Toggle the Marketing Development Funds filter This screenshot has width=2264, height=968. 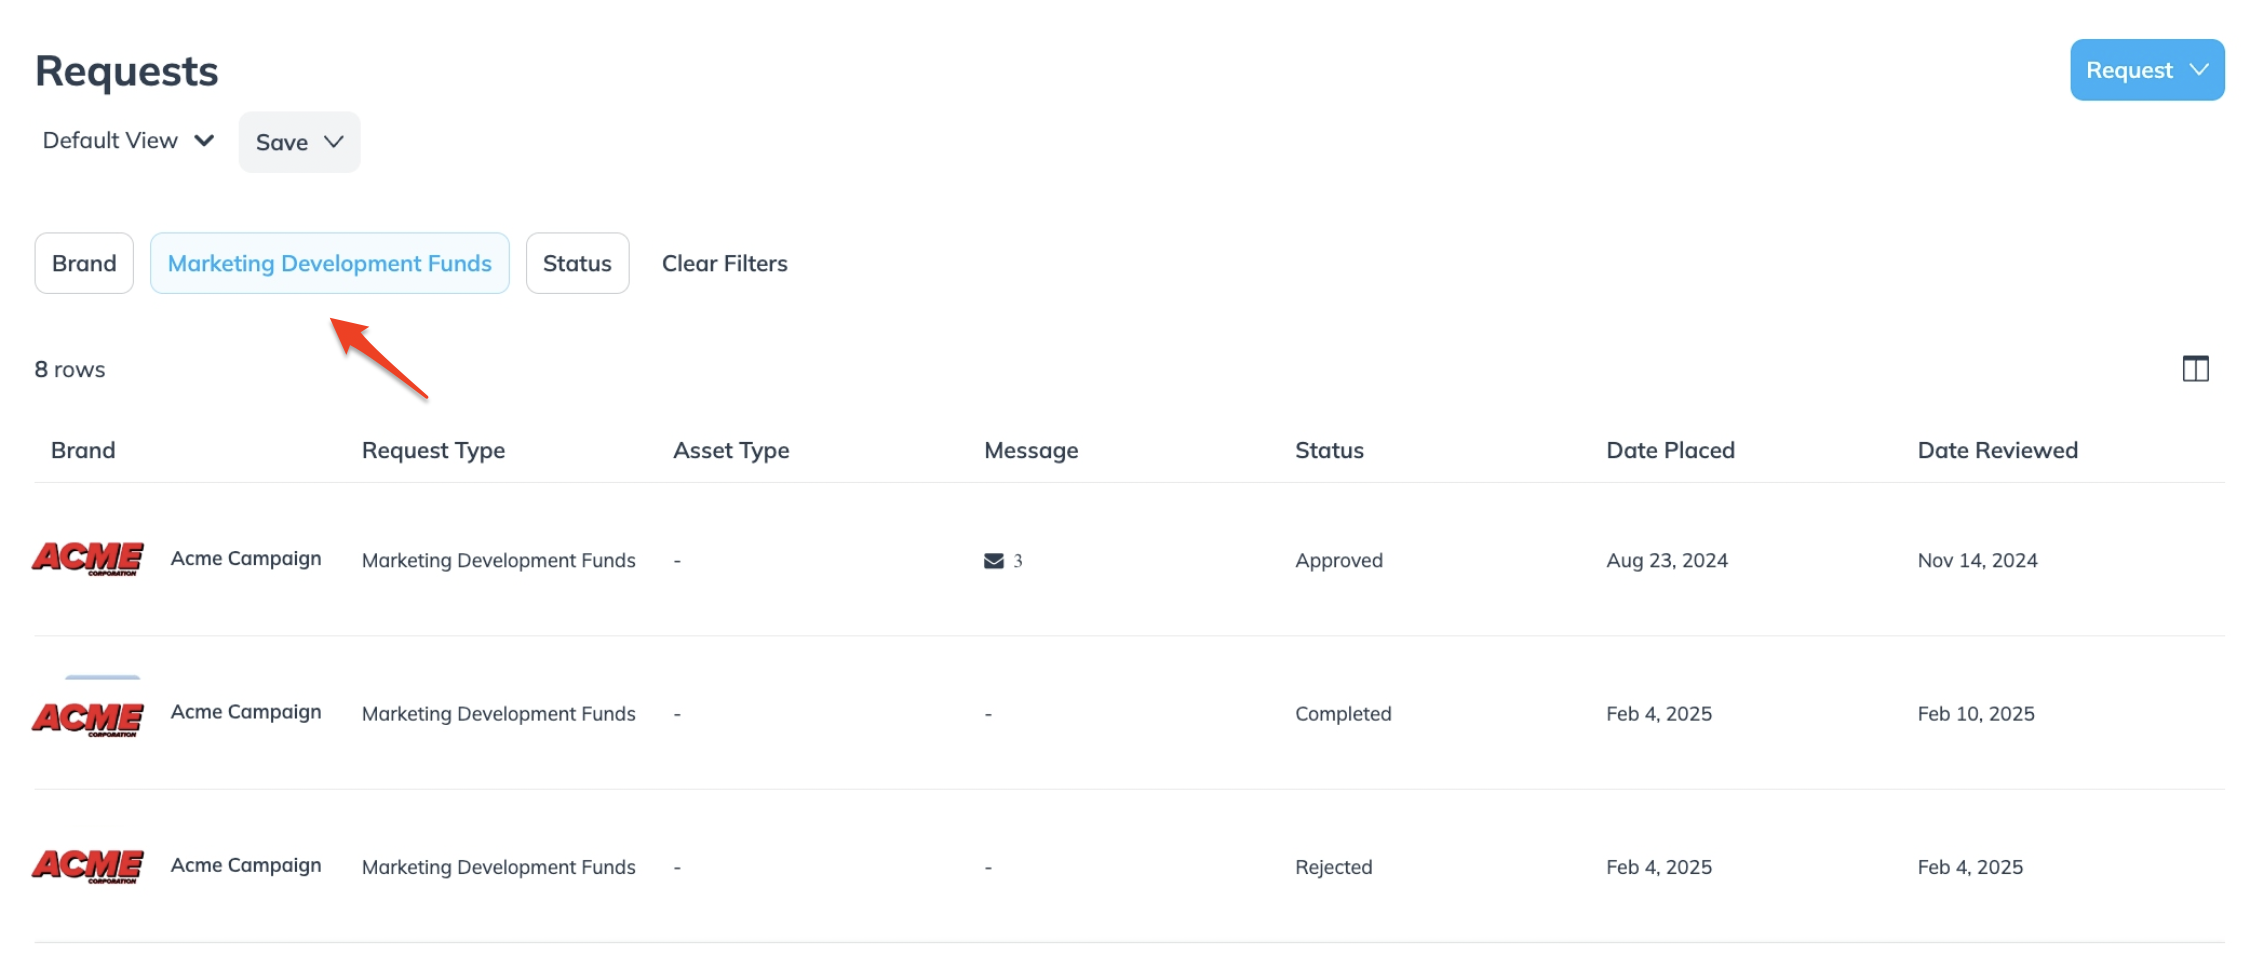[329, 263]
